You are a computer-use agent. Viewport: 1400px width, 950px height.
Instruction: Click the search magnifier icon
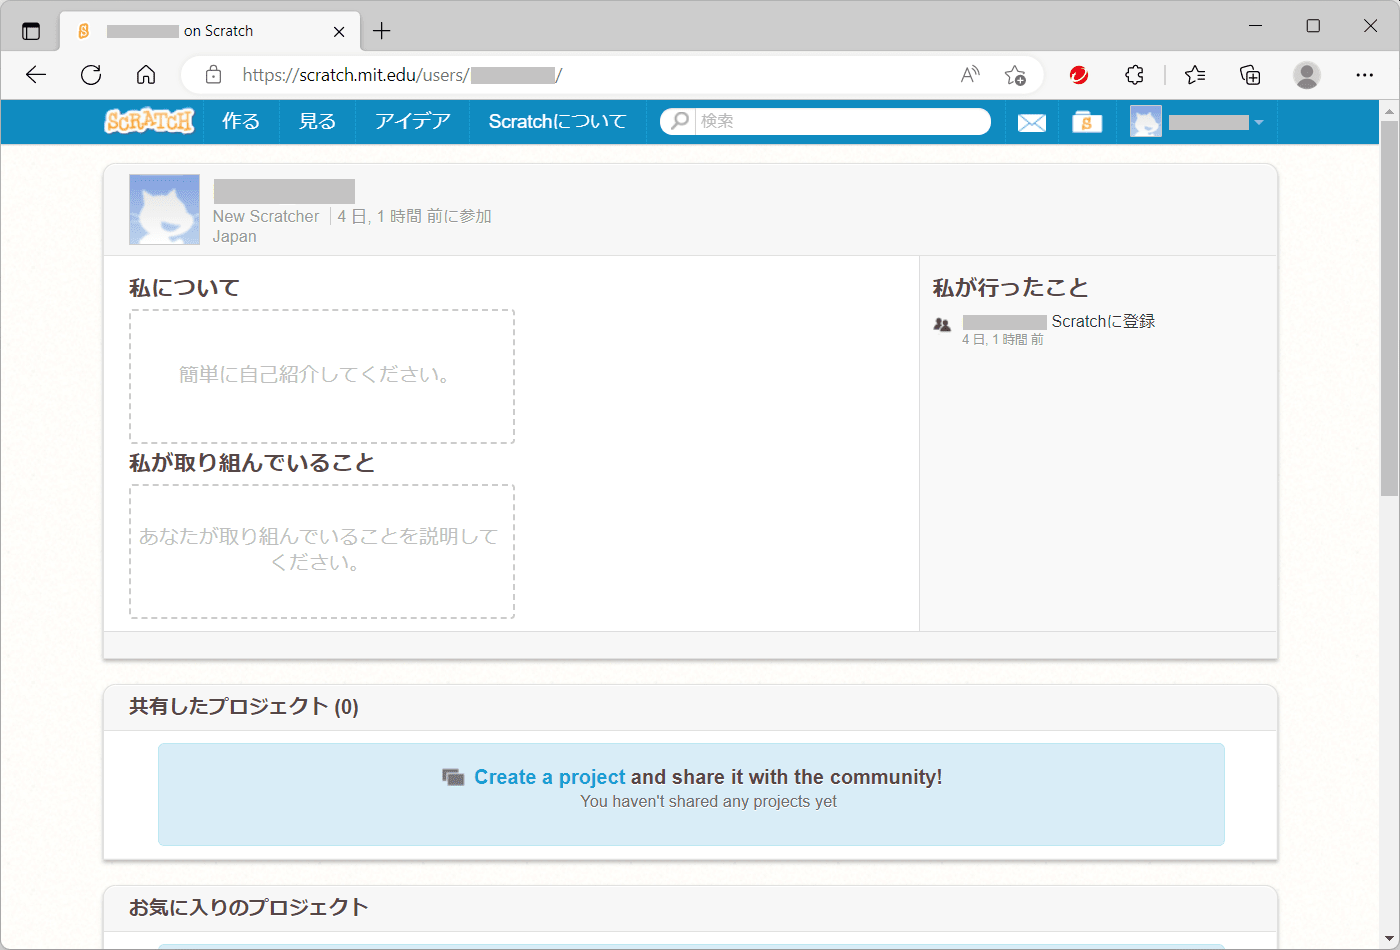pos(680,121)
